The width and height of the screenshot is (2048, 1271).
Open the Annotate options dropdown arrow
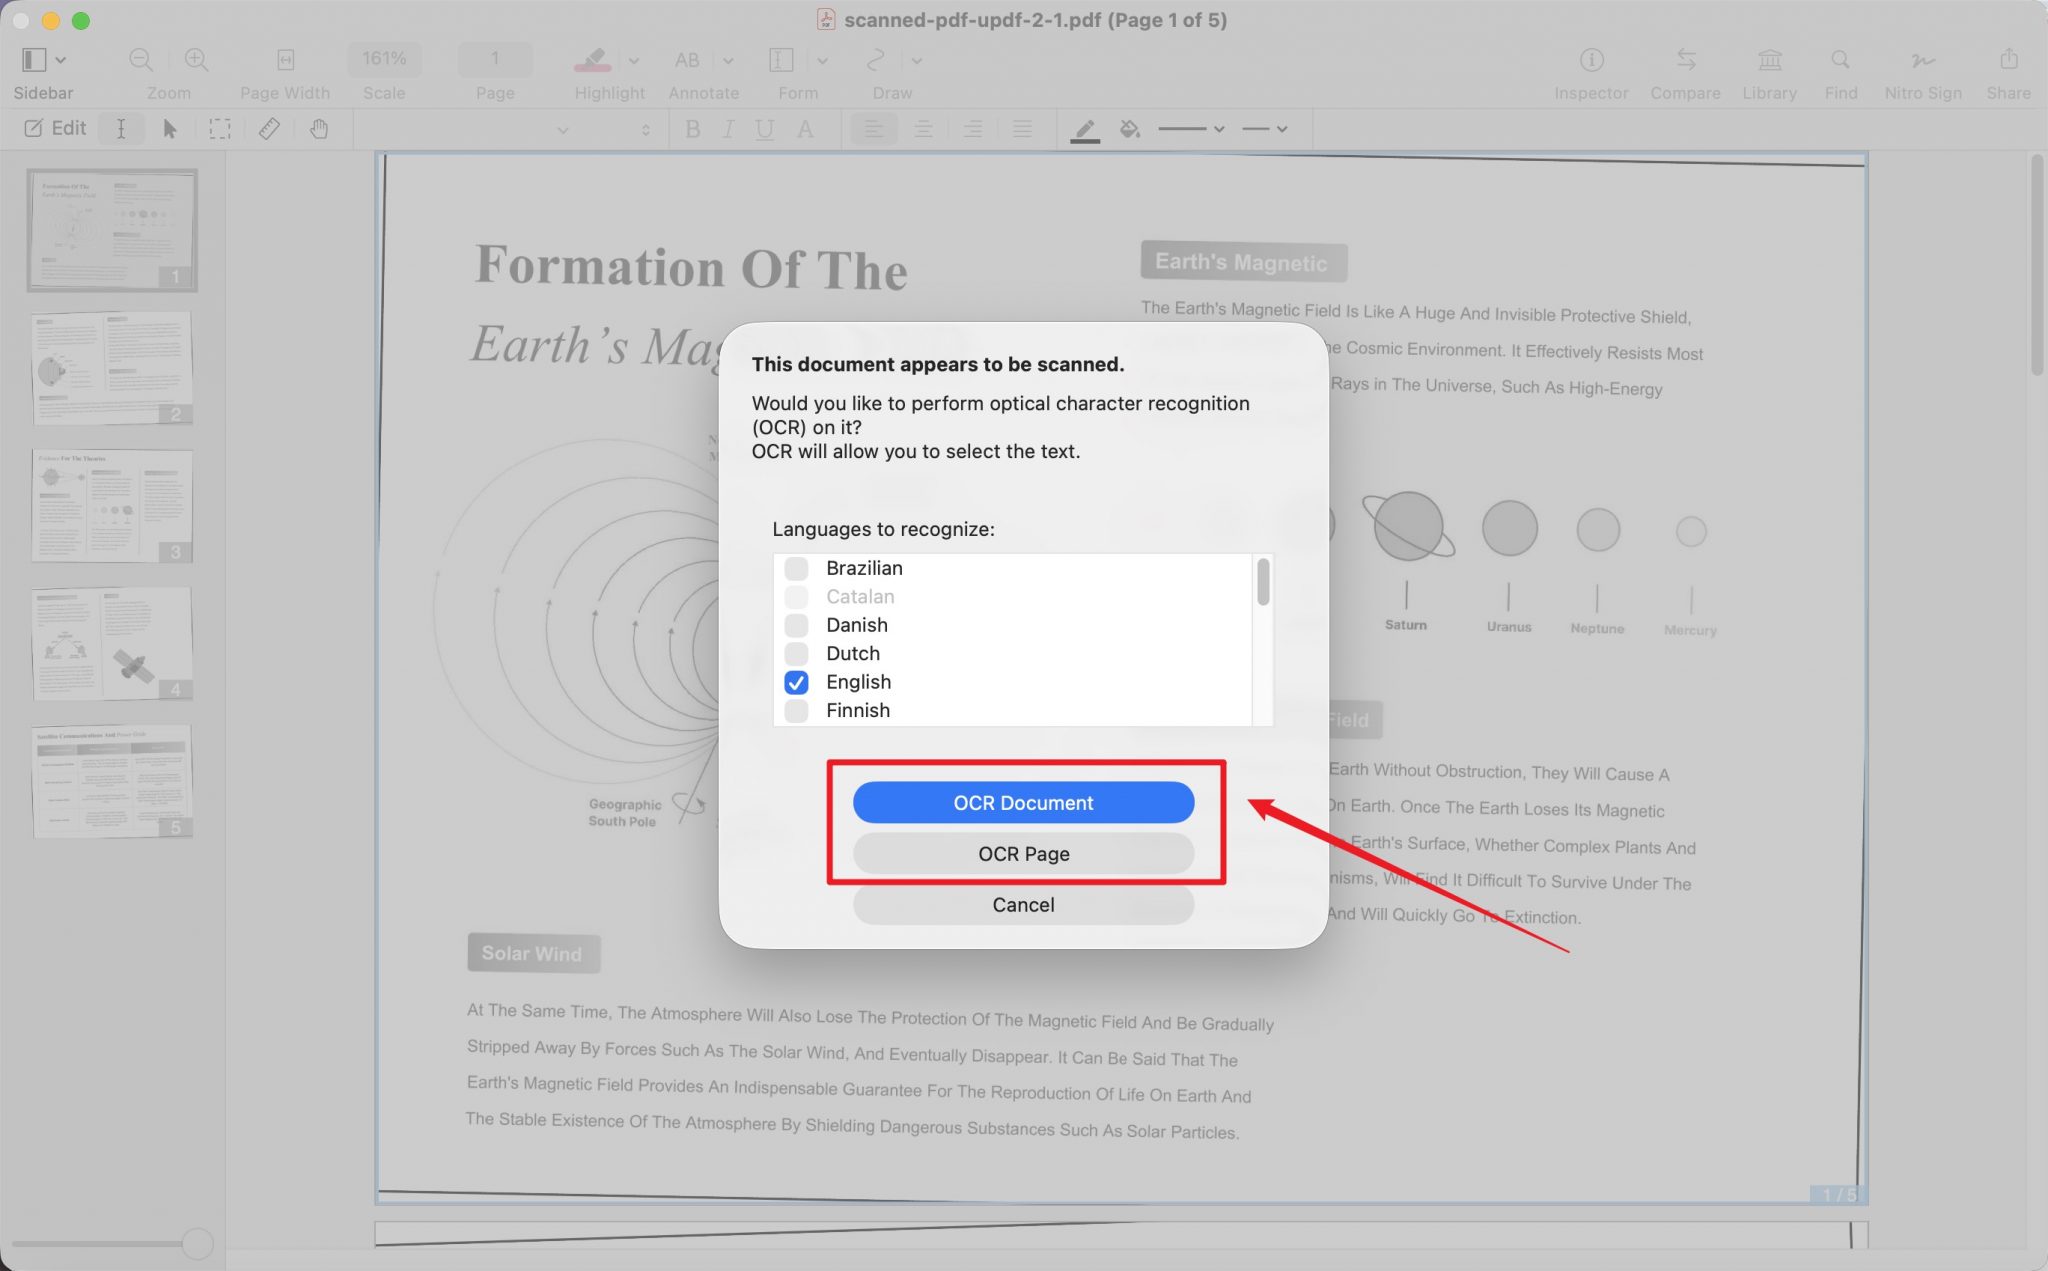tap(728, 60)
